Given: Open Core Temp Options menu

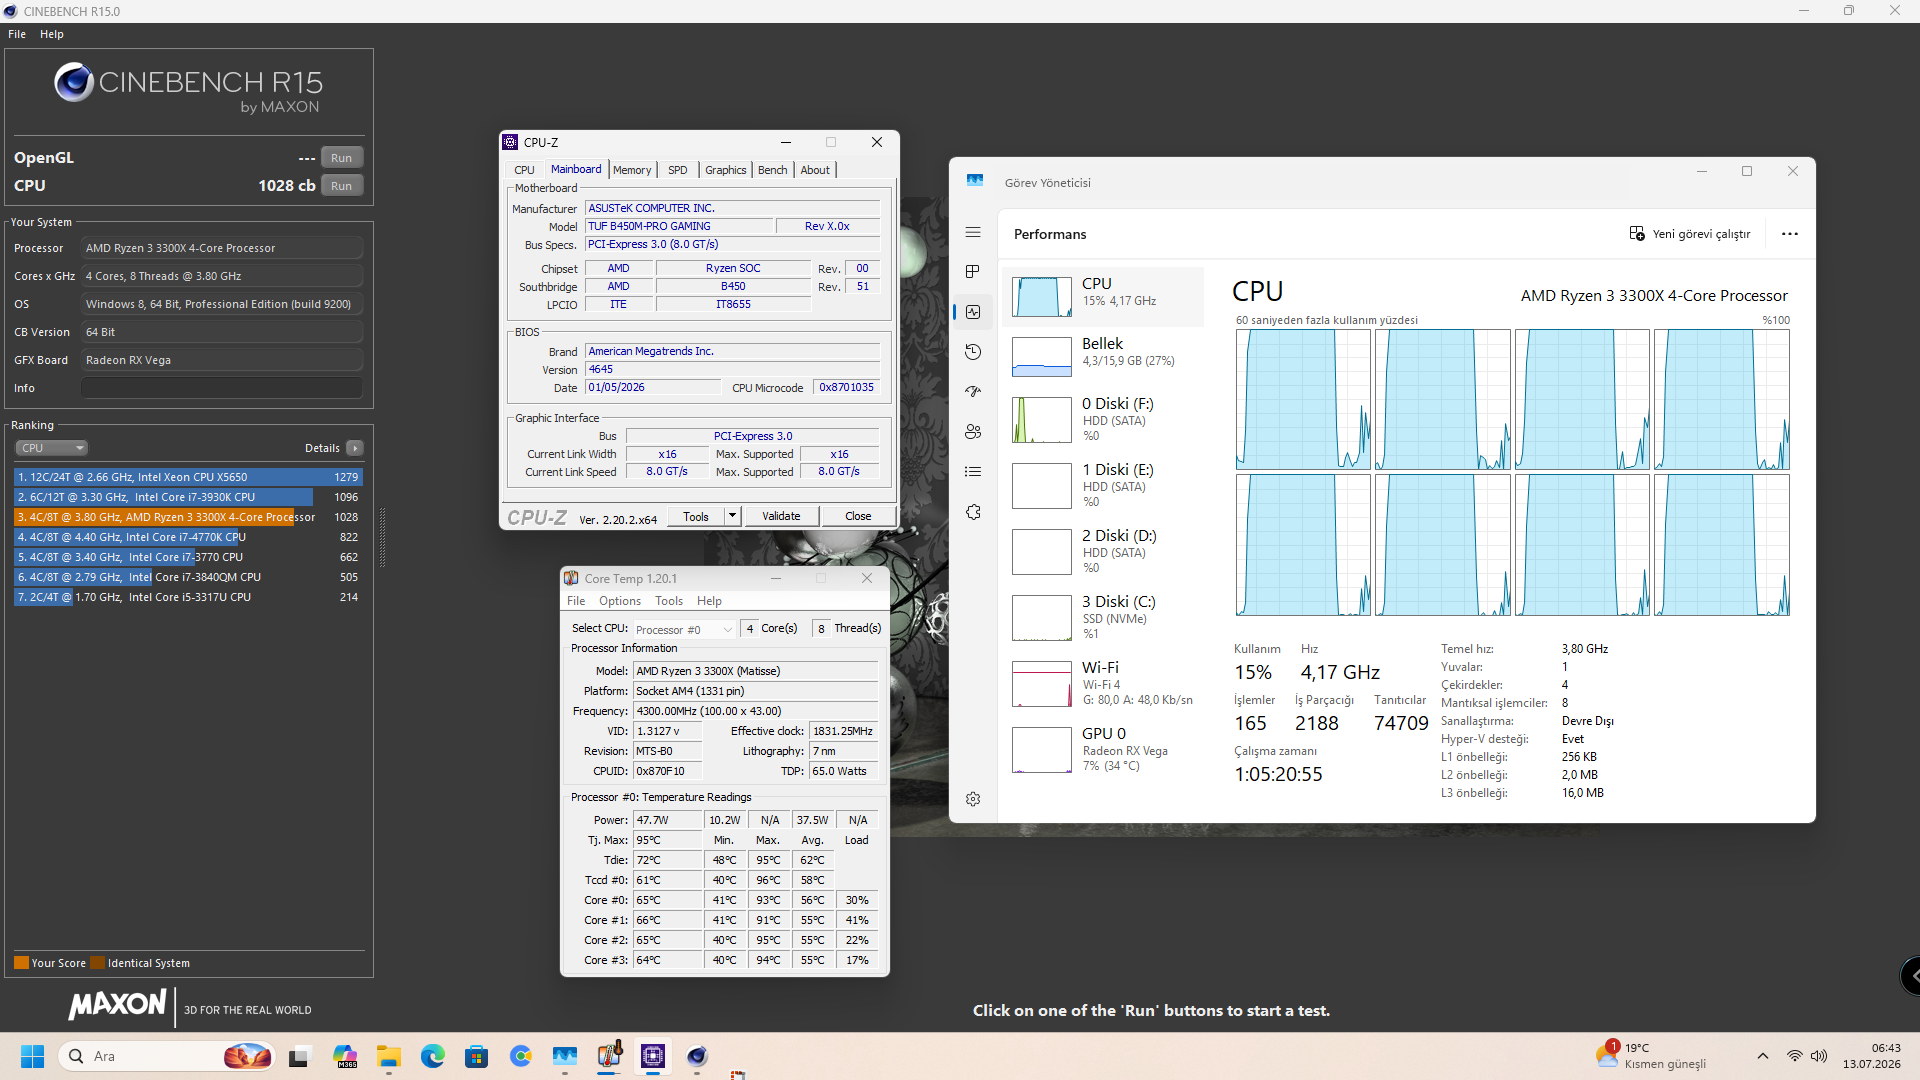Looking at the screenshot, I should (x=620, y=601).
